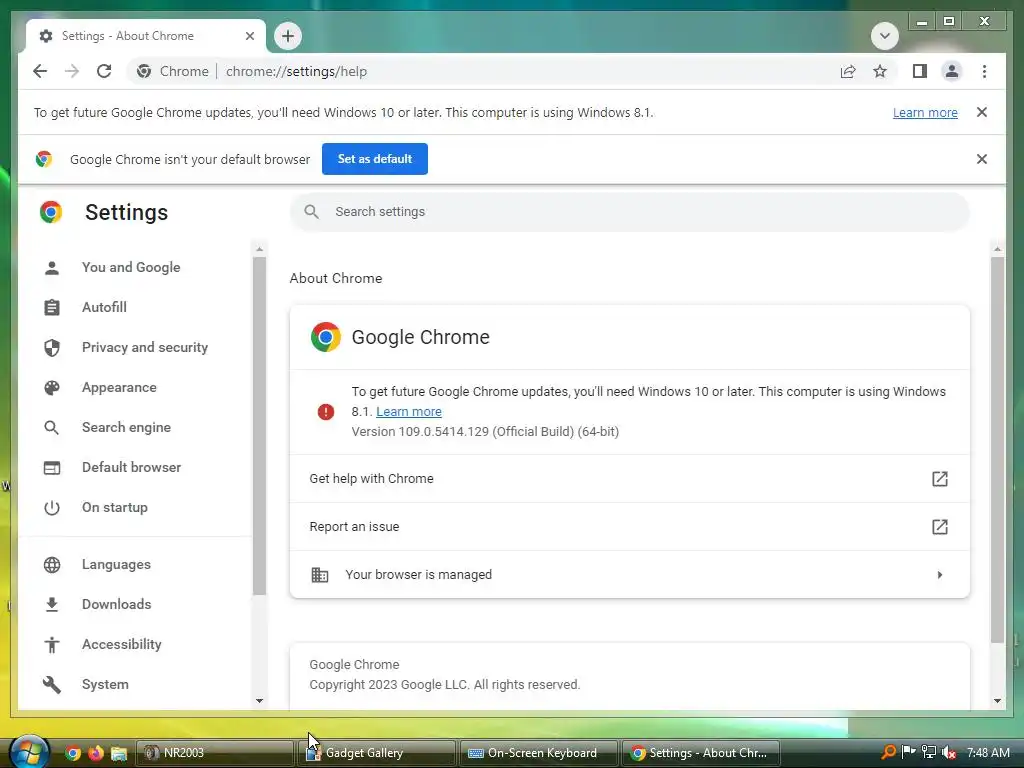This screenshot has height=768, width=1024.
Task: Select Search engine in the sidebar
Action: (x=126, y=427)
